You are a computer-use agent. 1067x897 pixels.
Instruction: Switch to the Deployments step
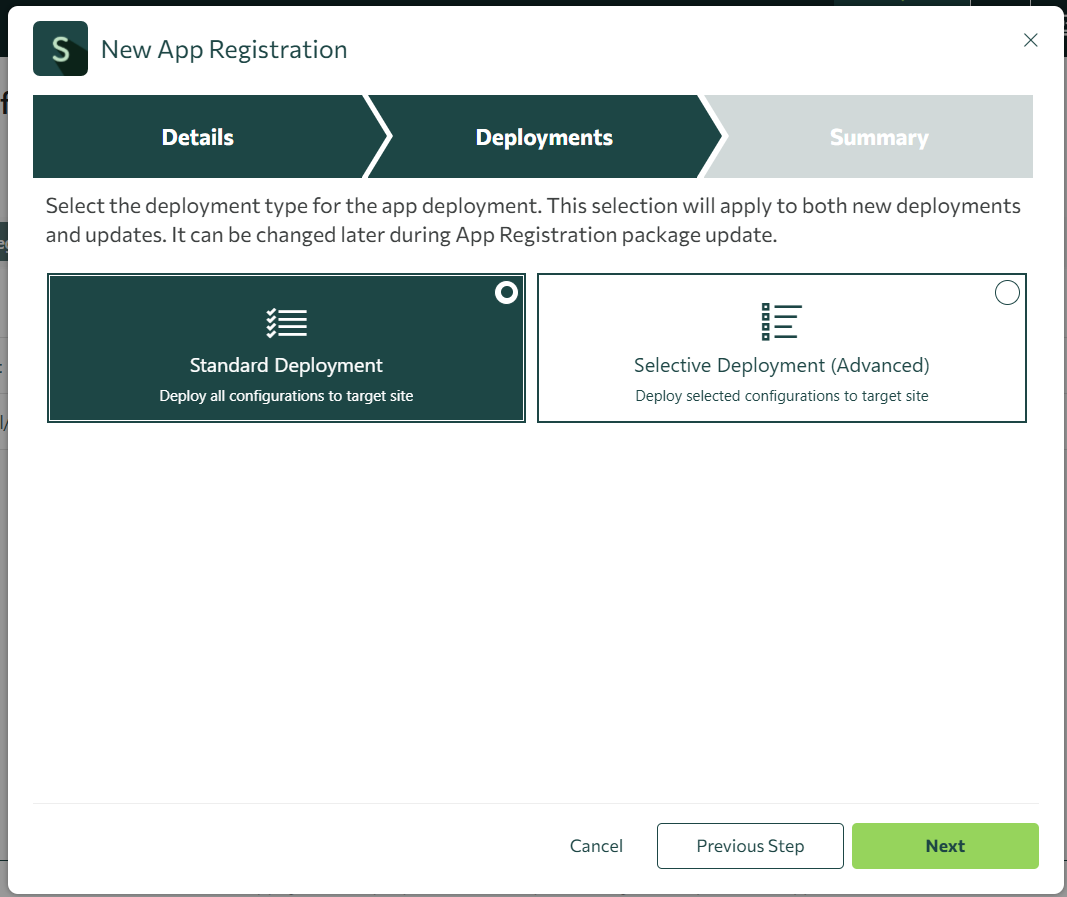pos(544,137)
